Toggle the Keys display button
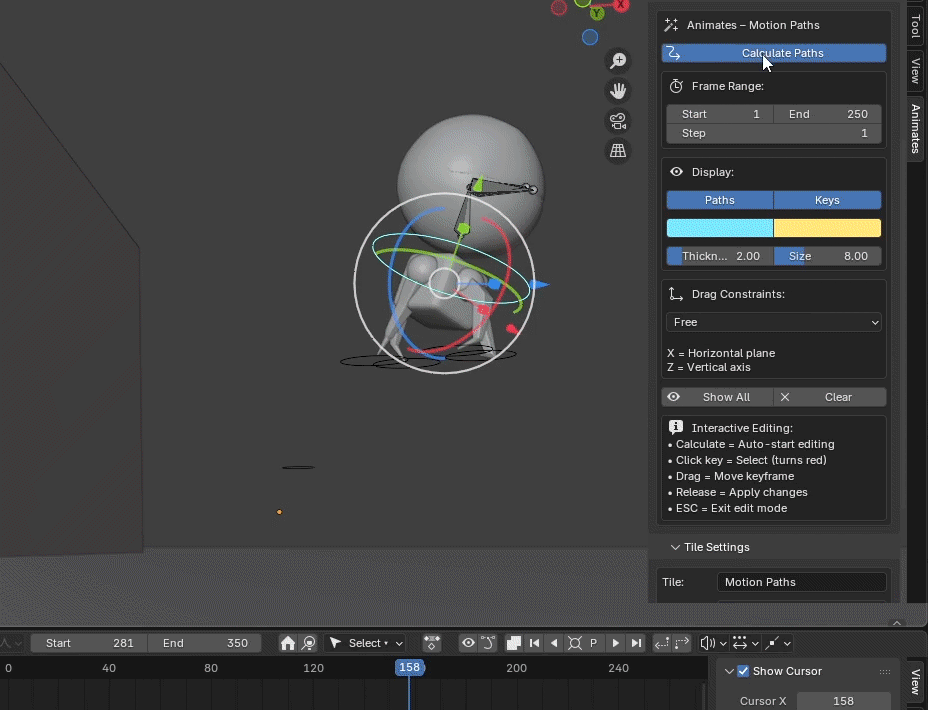Image resolution: width=928 pixels, height=710 pixels. [x=827, y=200]
